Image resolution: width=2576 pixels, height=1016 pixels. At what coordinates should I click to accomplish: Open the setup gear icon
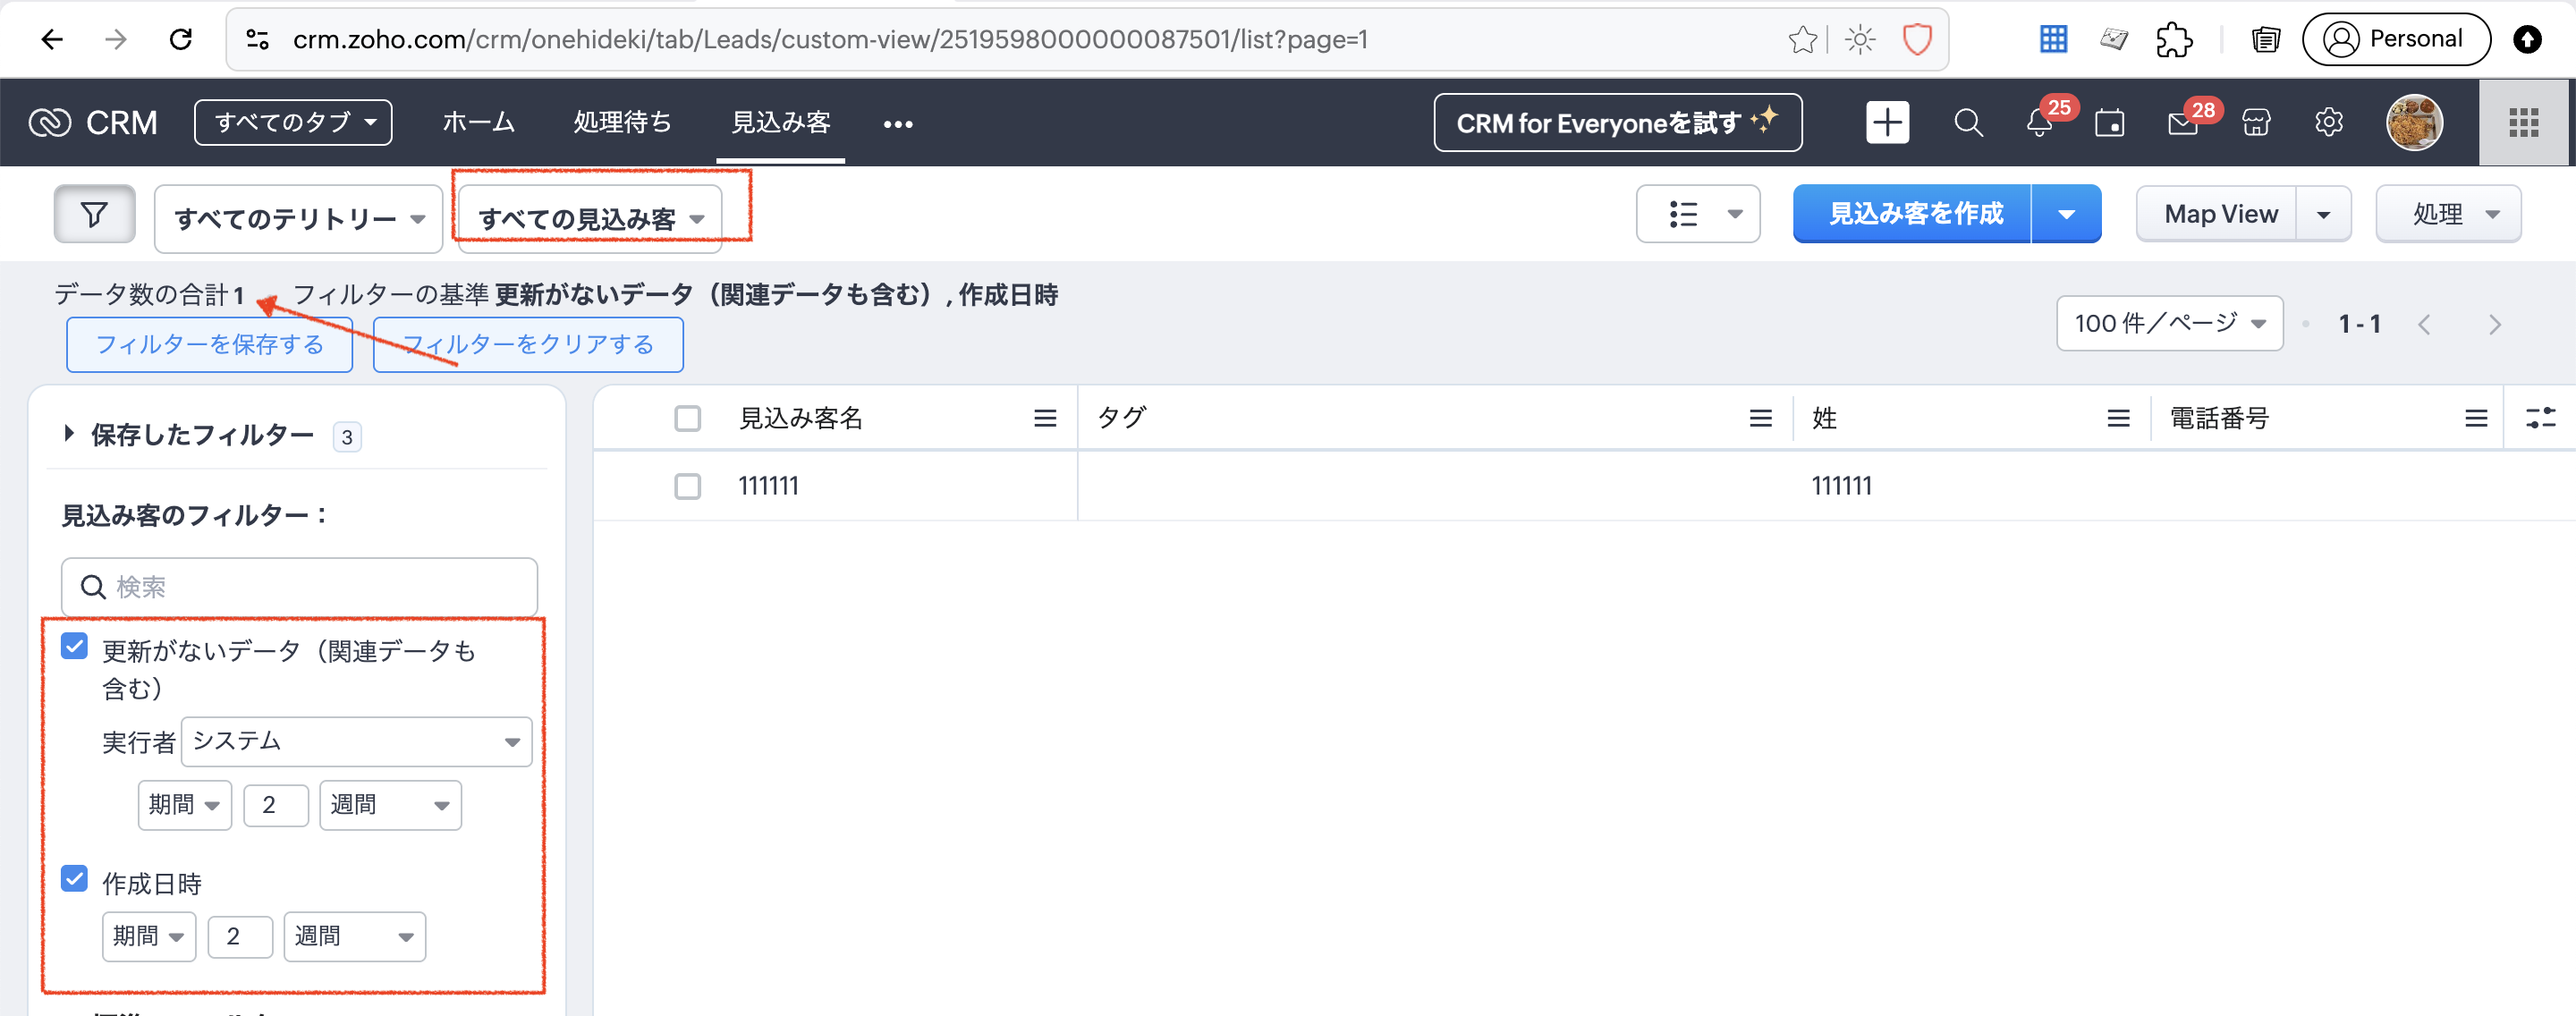(x=2328, y=123)
